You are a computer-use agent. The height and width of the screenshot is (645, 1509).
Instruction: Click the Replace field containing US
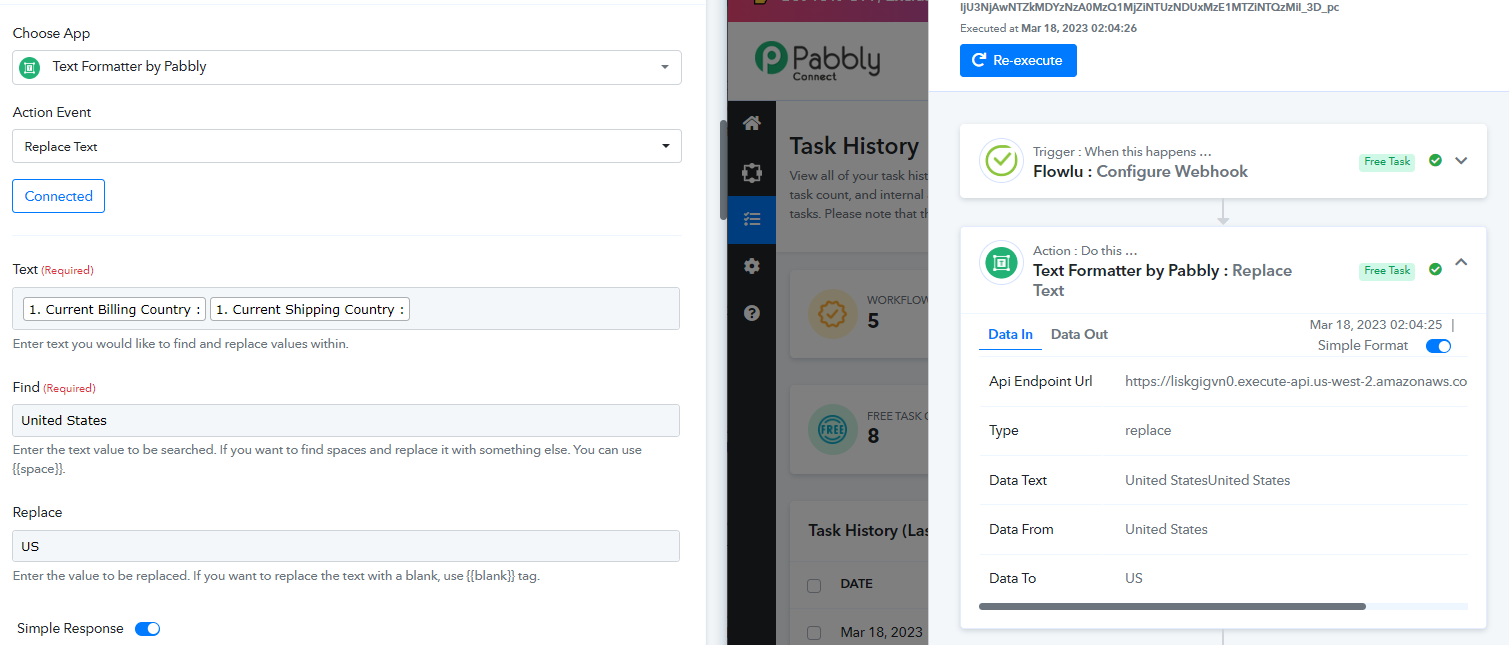point(346,547)
